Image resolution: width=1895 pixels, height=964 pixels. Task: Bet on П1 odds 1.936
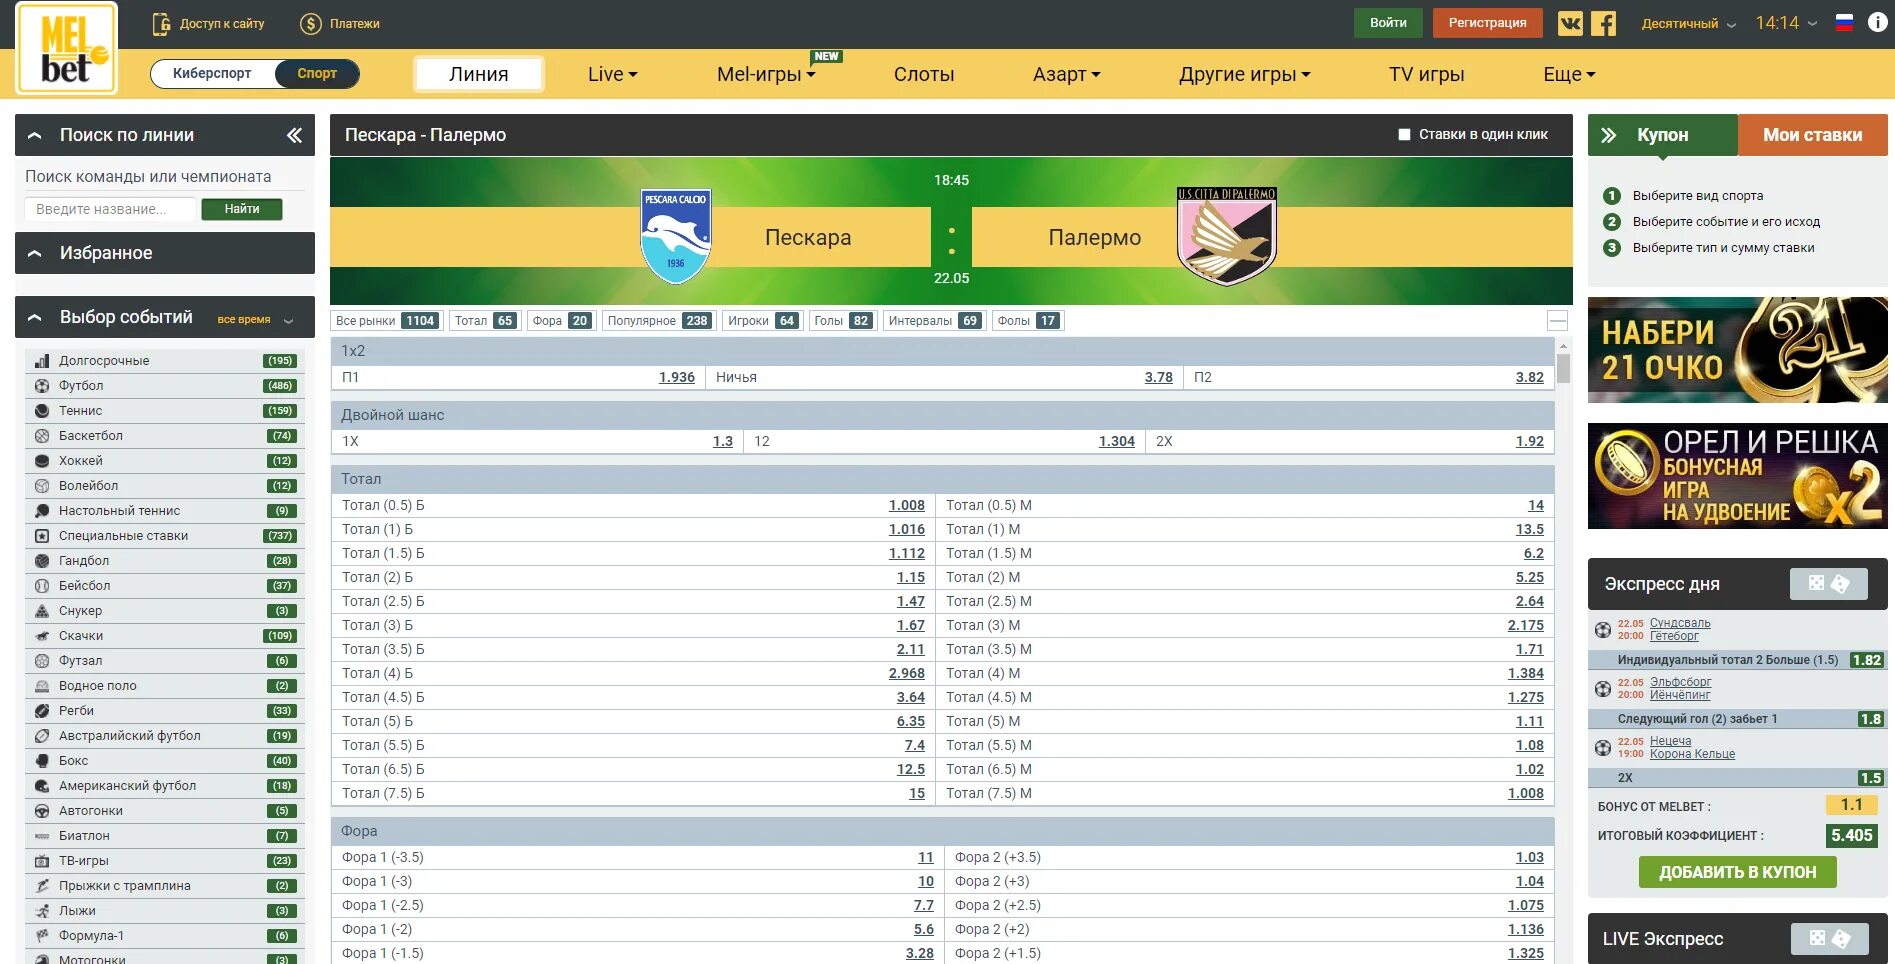coord(676,377)
